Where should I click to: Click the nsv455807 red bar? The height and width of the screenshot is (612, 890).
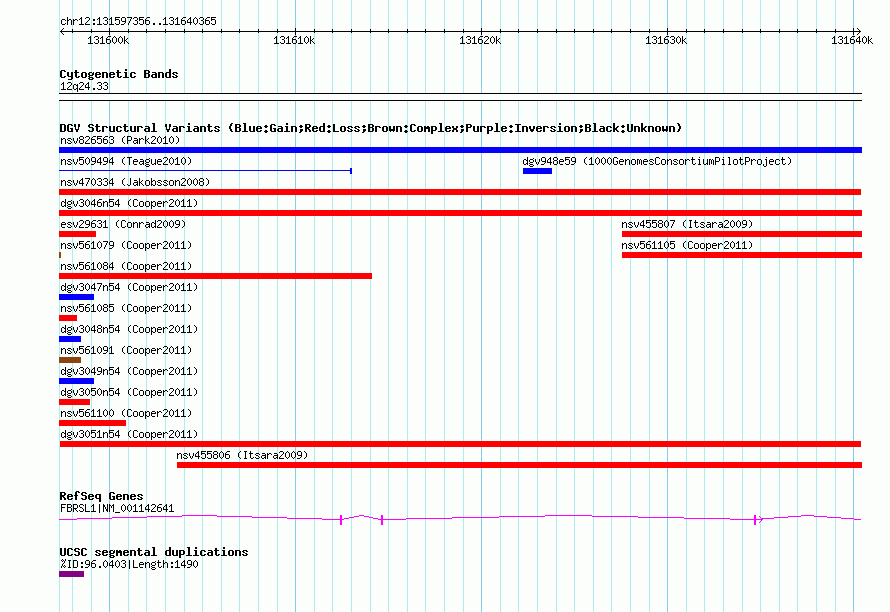tap(742, 234)
